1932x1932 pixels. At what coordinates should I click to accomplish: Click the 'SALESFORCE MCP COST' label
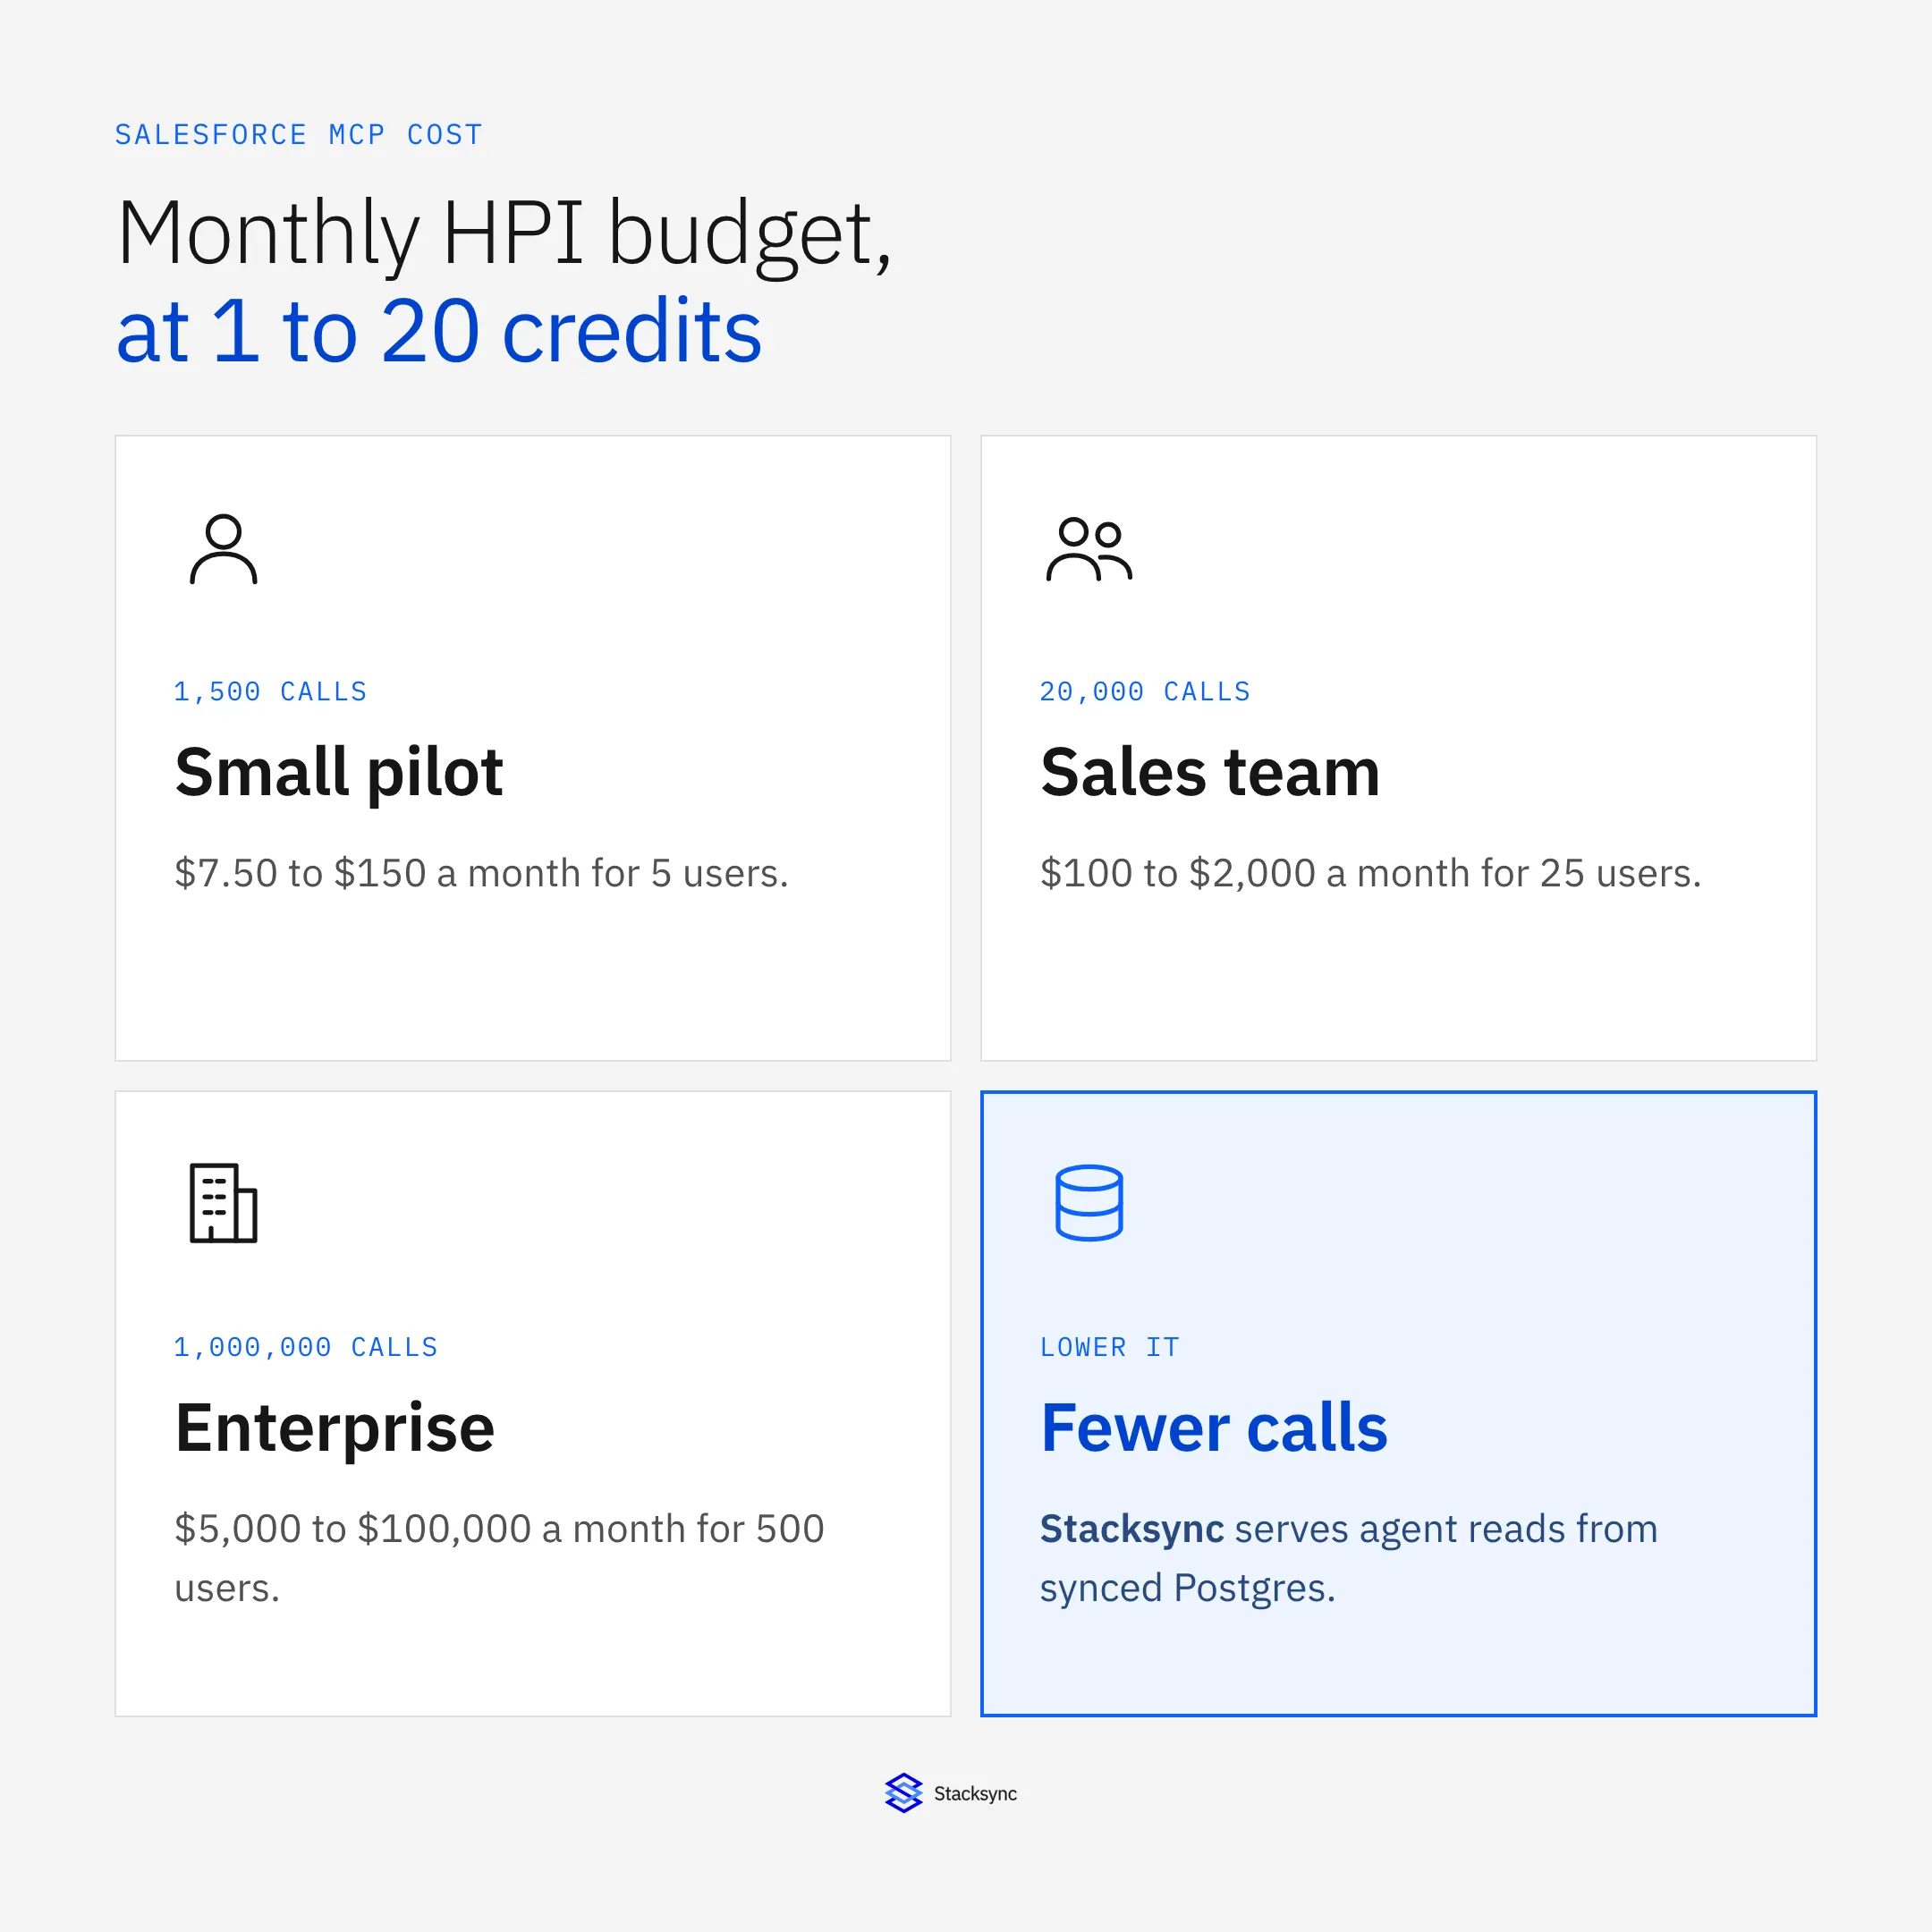coord(299,135)
